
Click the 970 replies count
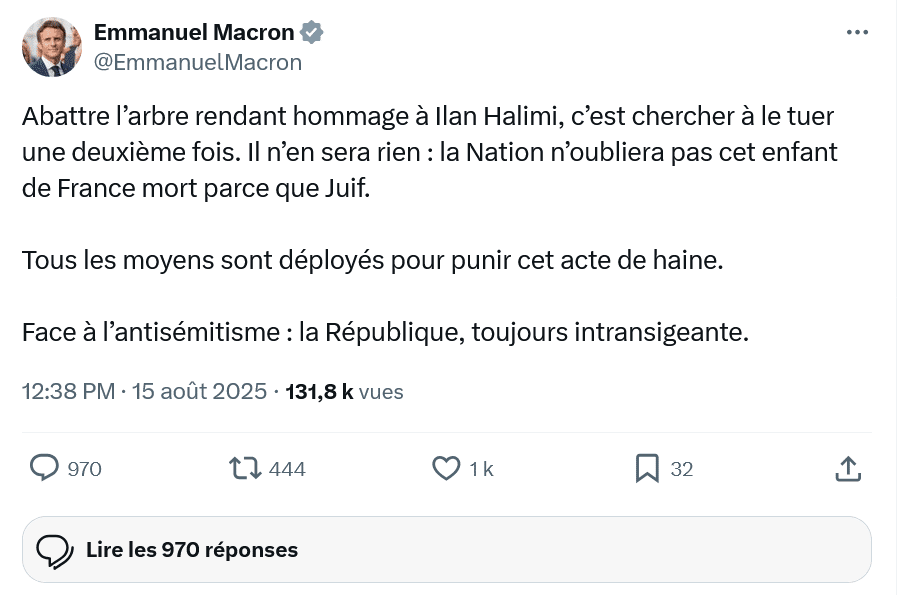tap(85, 469)
